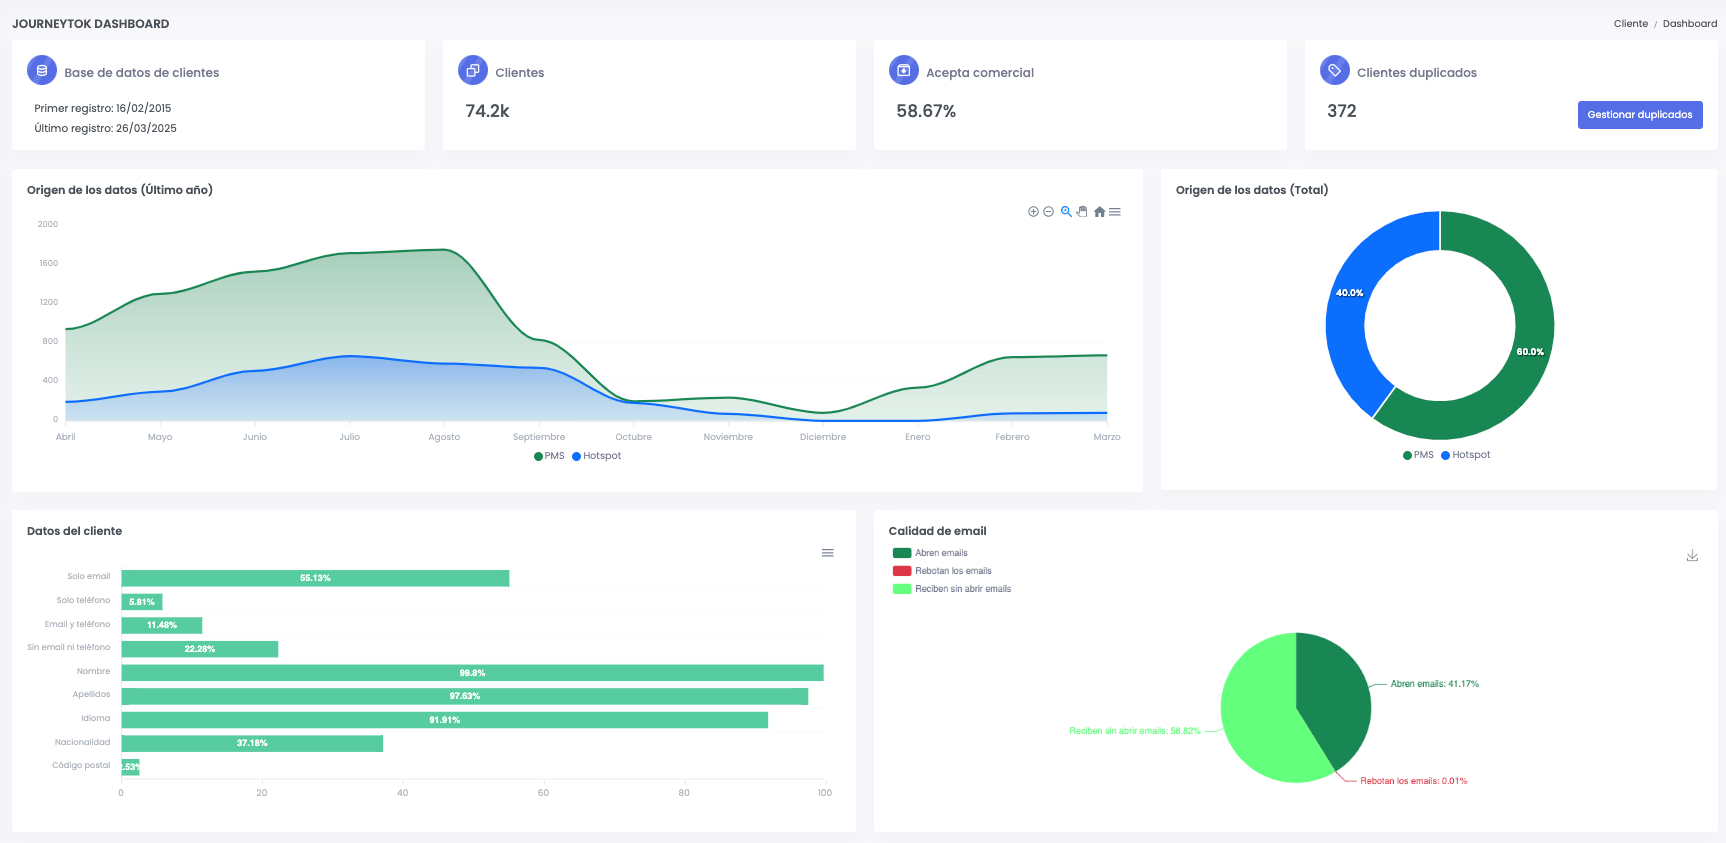Viewport: 1726px width, 843px height.
Task: Reset chart zoom with home icon
Action: (1099, 212)
